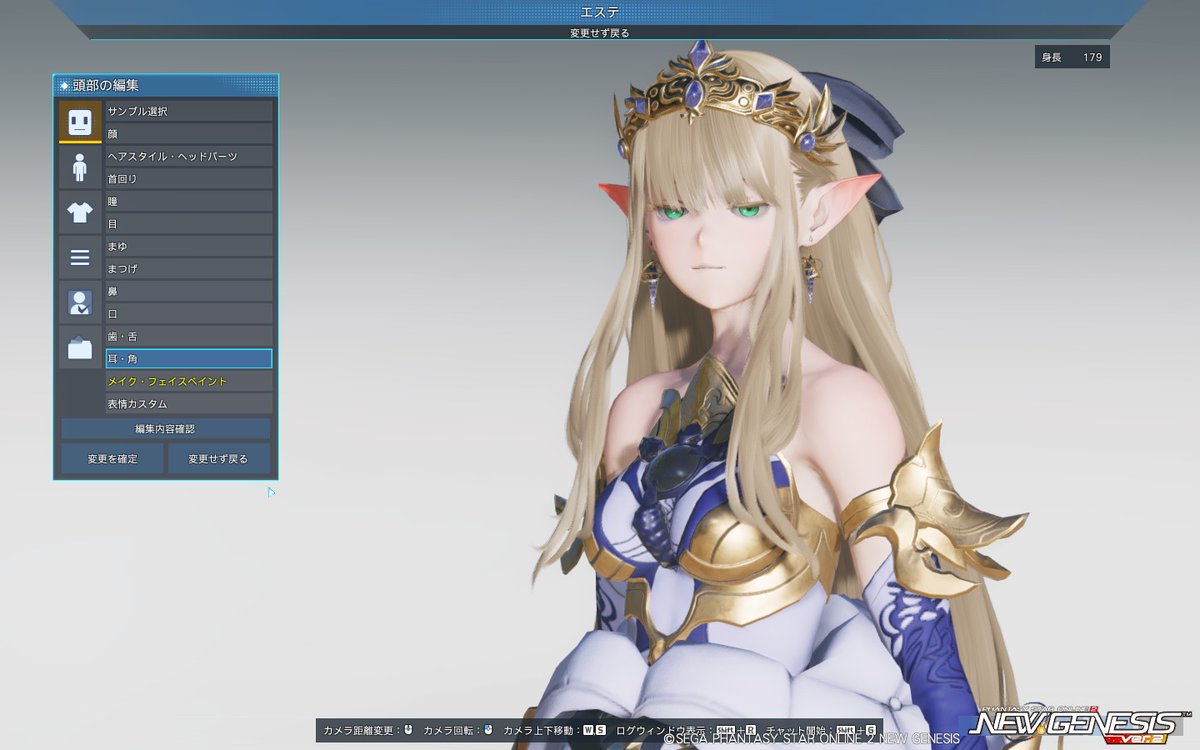The width and height of the screenshot is (1200, 750).
Task: Select the 瞳 pupil item
Action: tap(189, 201)
